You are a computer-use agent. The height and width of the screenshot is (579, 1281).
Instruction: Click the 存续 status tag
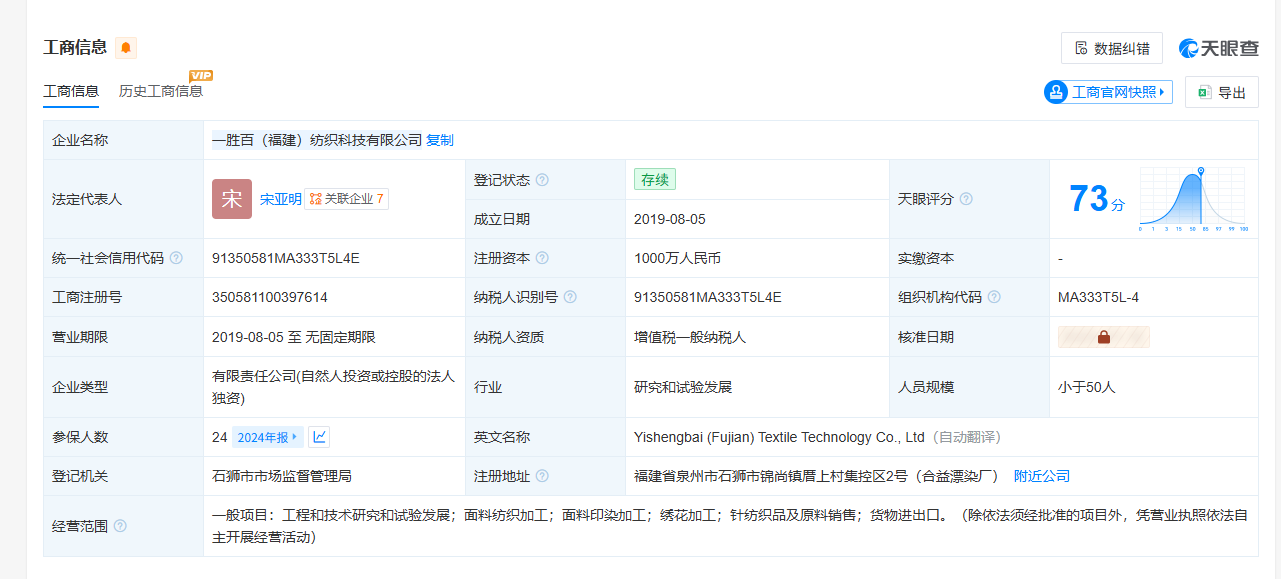point(655,180)
